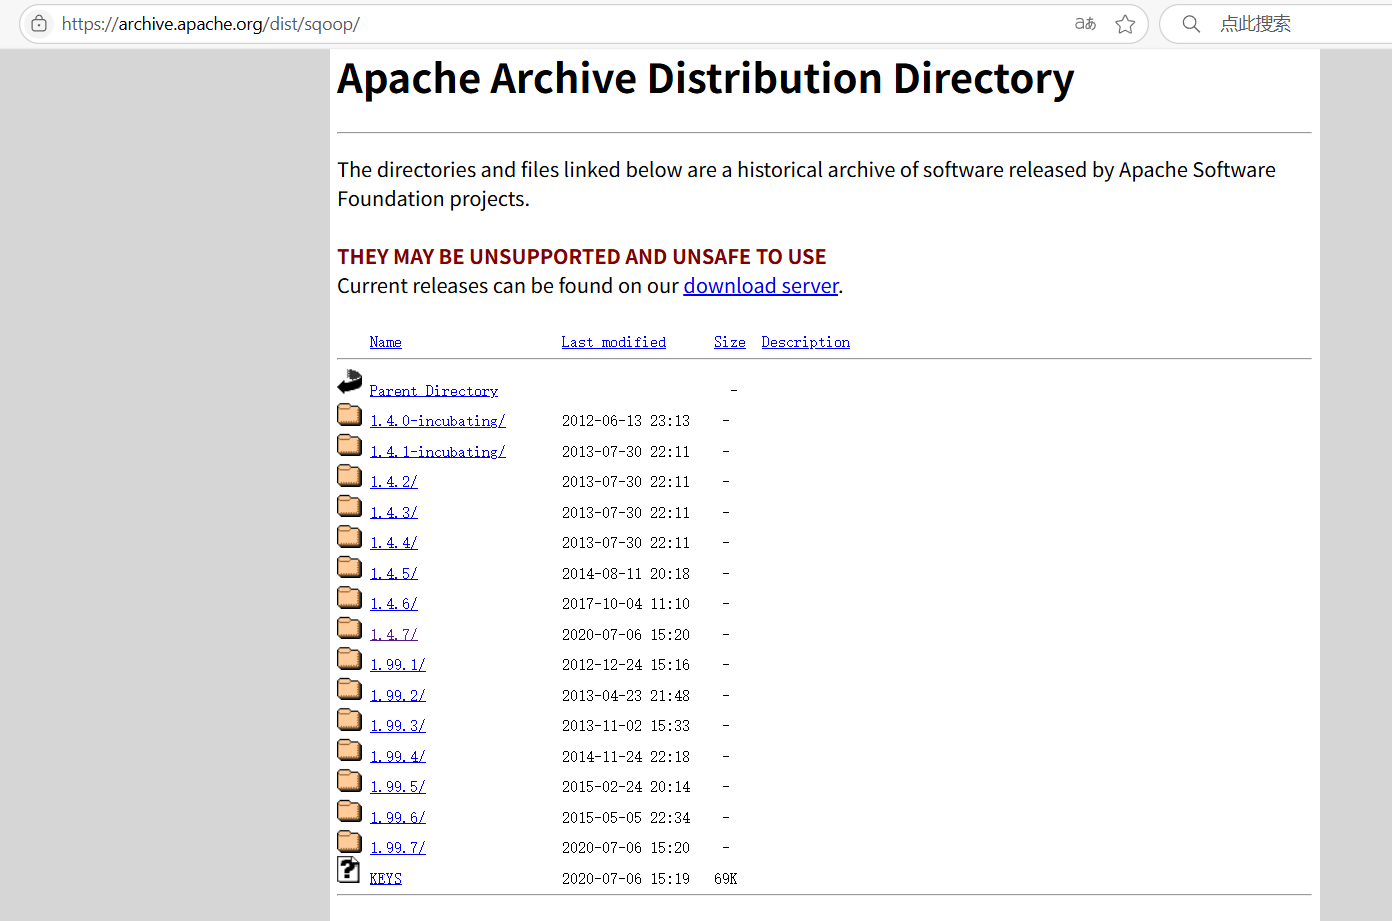Click the date 2013-04-23 21:48
Image resolution: width=1392 pixels, height=921 pixels.
[625, 696]
